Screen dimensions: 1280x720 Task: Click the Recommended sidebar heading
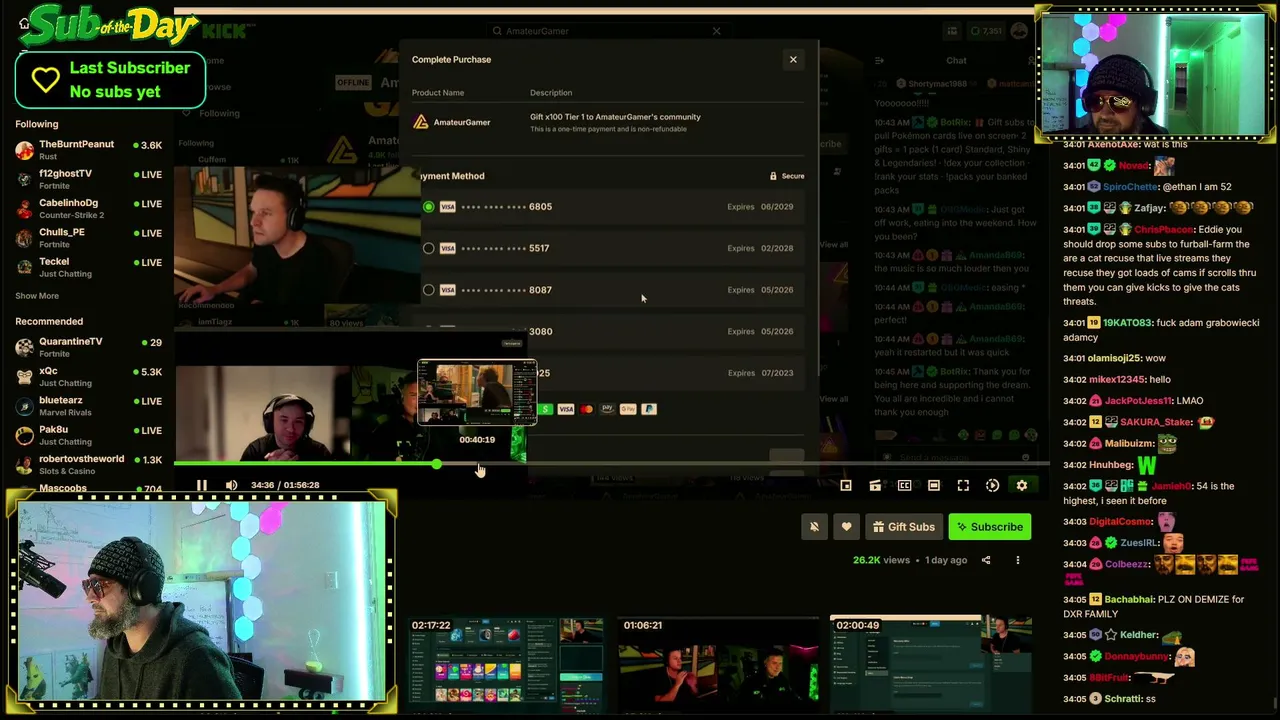[49, 321]
